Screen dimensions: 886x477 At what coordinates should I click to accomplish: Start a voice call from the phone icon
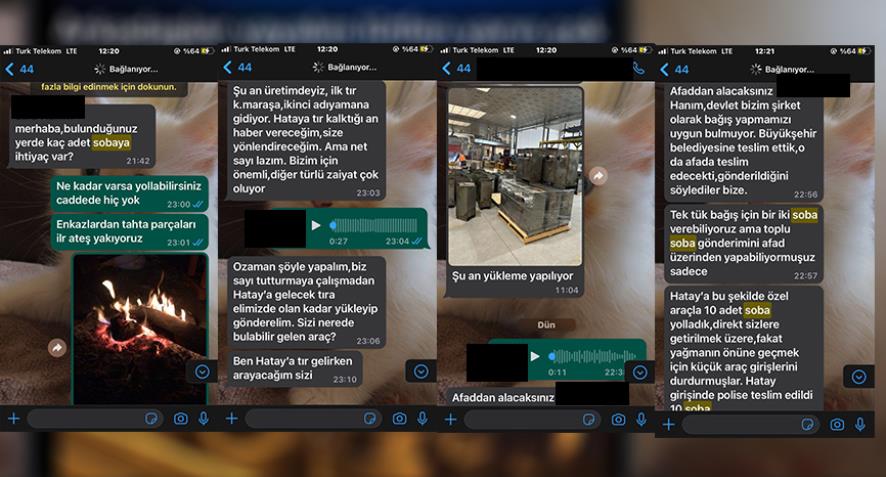[639, 68]
